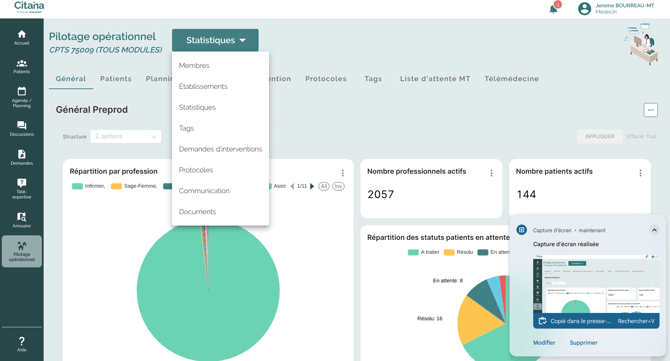Select Communication menu entry

point(220,191)
